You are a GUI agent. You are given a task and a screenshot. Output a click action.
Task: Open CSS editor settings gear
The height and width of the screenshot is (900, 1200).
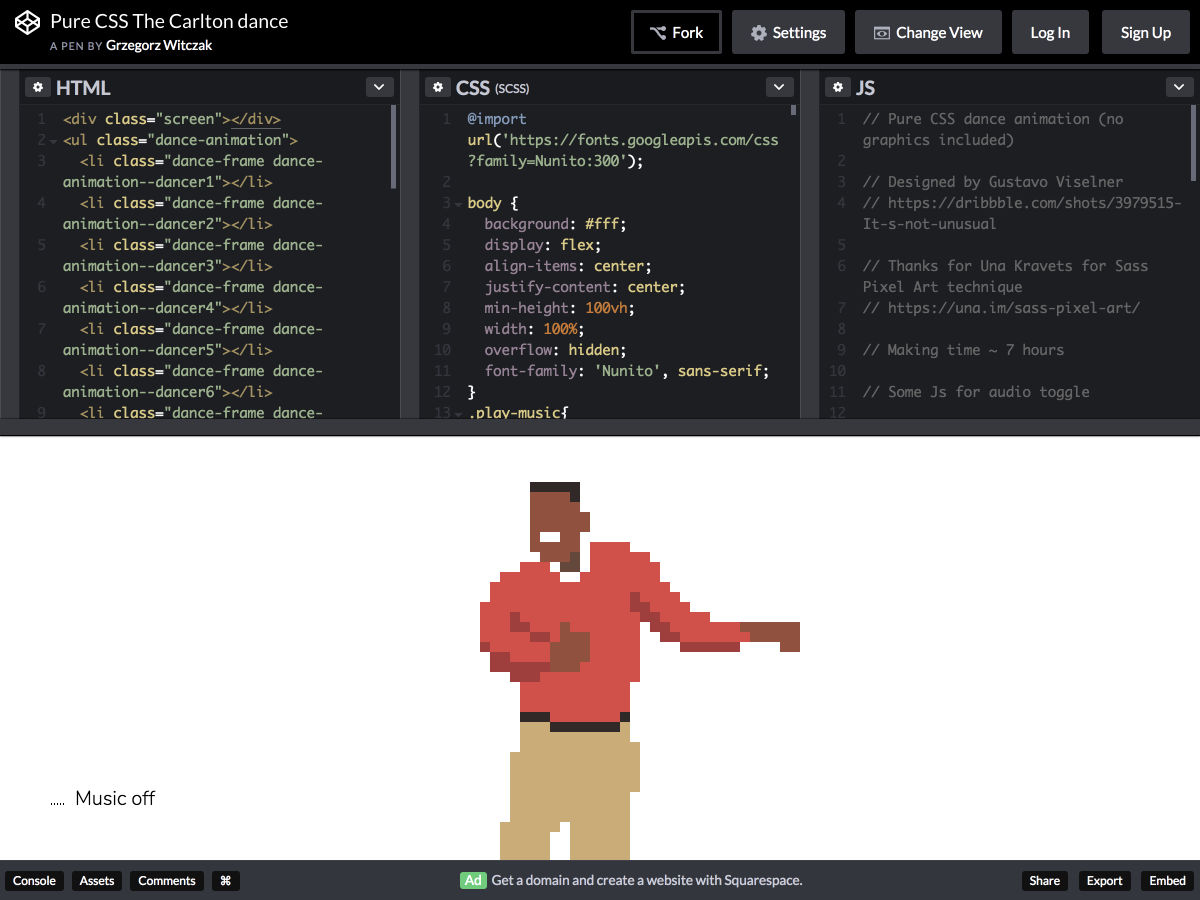click(437, 87)
